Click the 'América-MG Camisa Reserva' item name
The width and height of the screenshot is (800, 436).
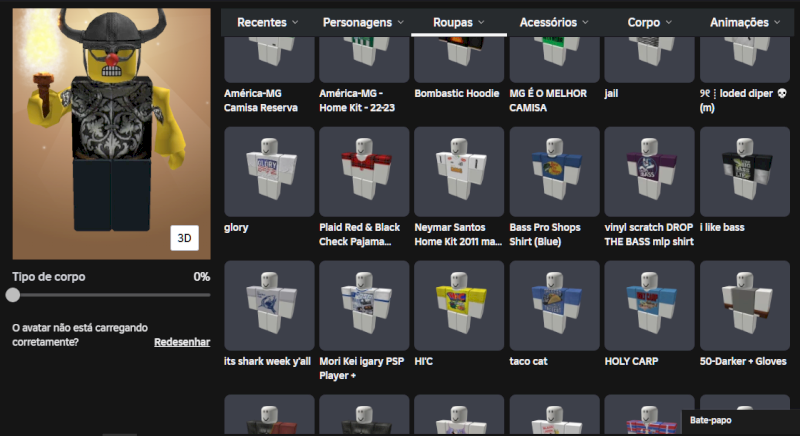261,100
